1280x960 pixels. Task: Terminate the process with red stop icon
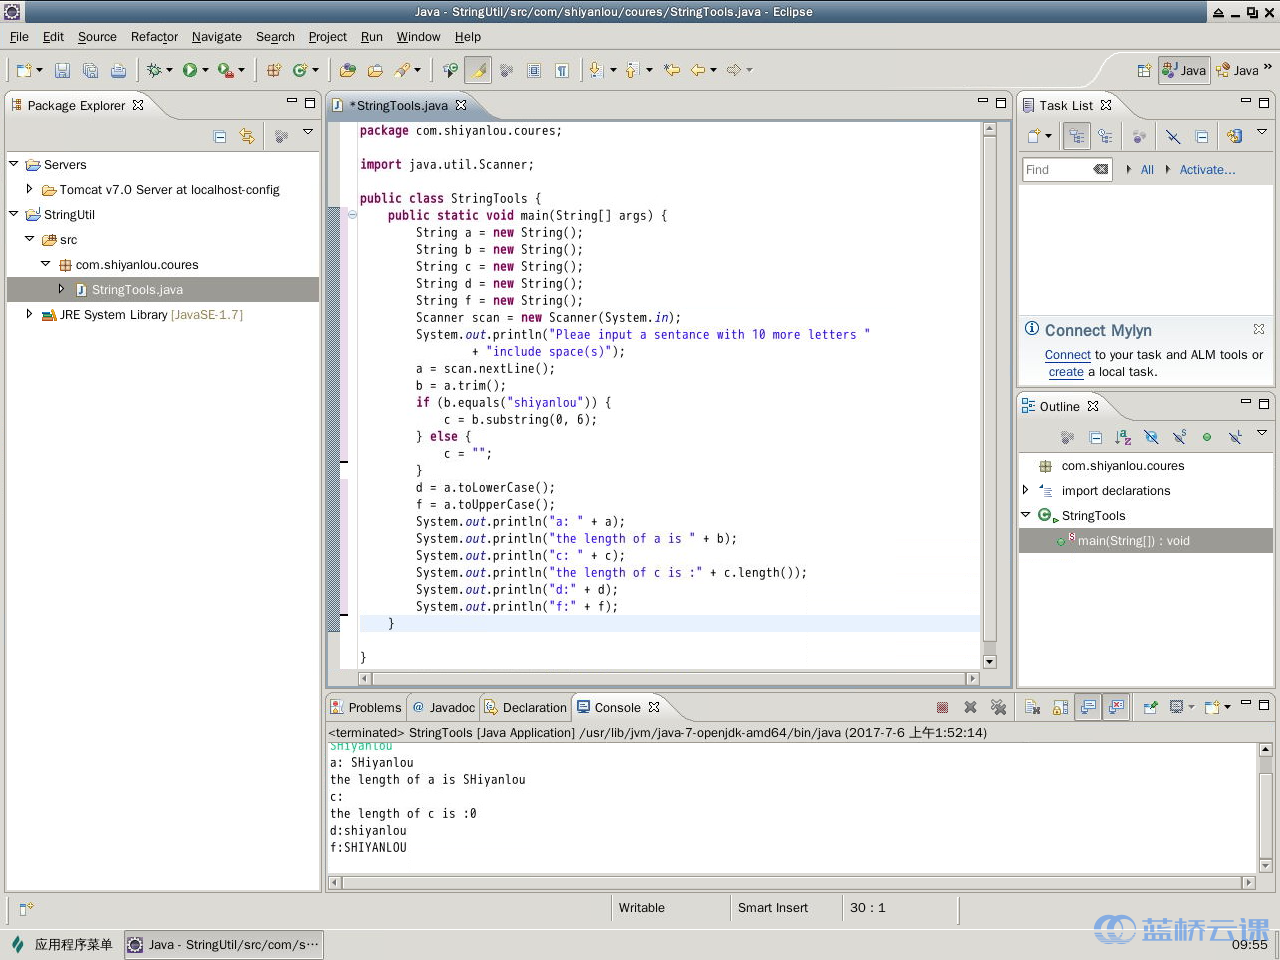coord(942,707)
